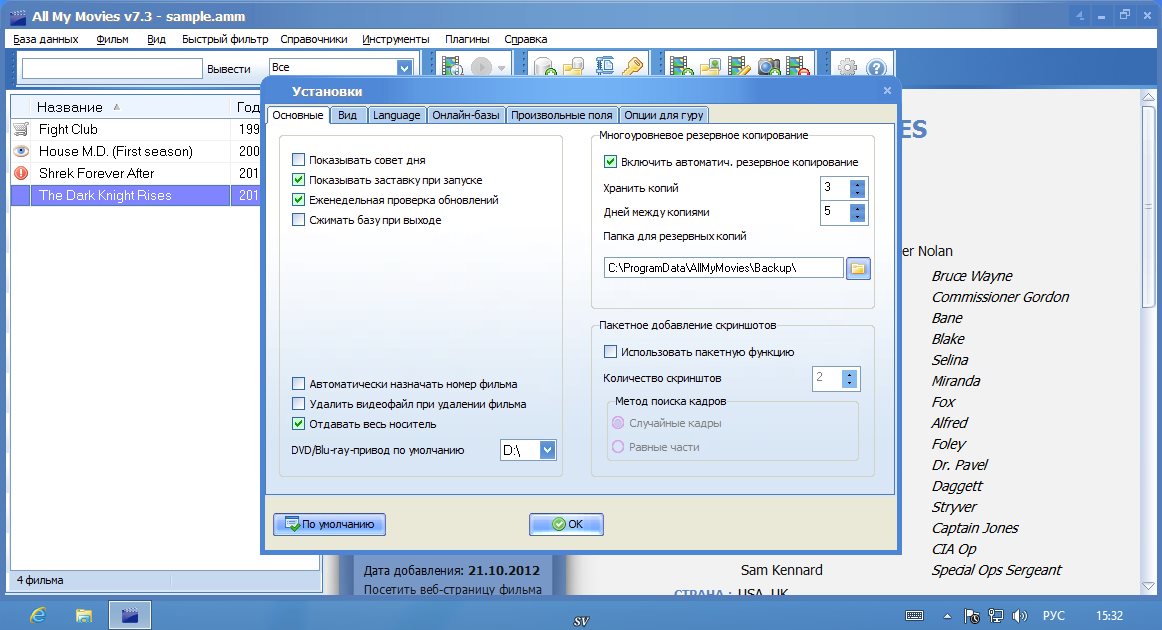This screenshot has width=1162, height=630.
Task: Check Сжимать базу при выходе
Action: coord(298,219)
